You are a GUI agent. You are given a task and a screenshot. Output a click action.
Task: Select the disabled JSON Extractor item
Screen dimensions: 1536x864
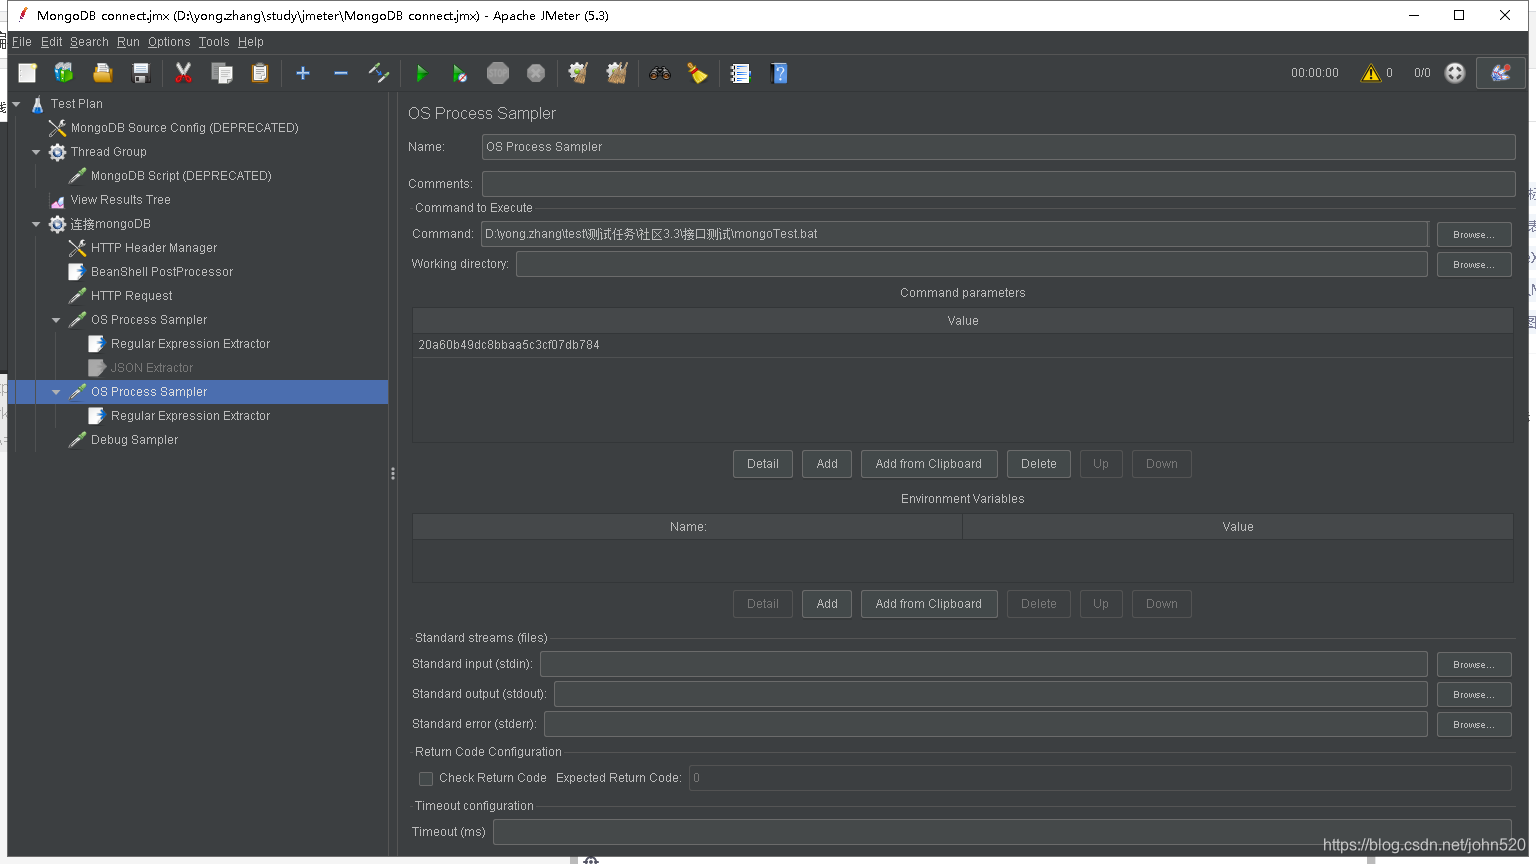(x=151, y=368)
